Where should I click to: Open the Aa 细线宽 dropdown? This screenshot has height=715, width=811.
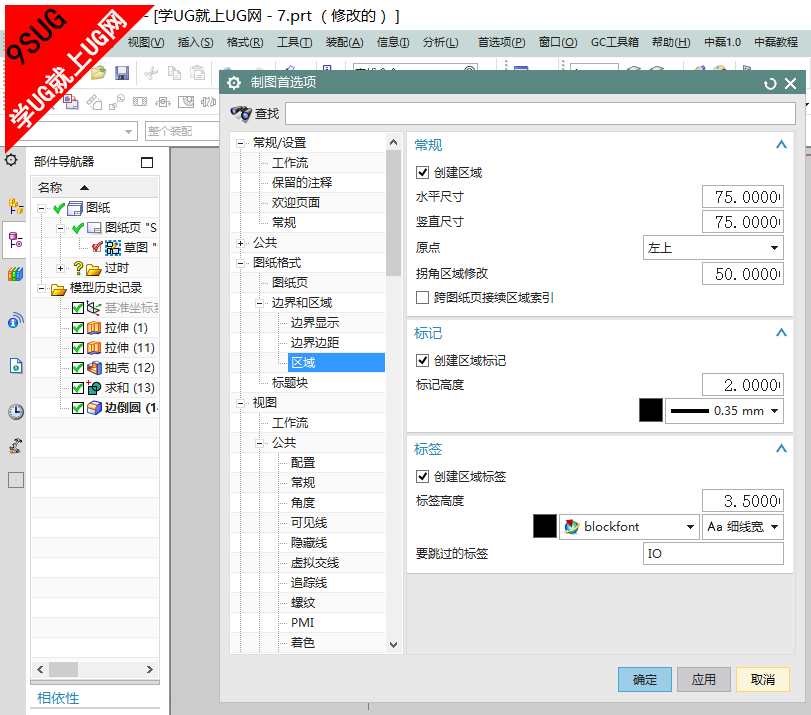coord(743,527)
